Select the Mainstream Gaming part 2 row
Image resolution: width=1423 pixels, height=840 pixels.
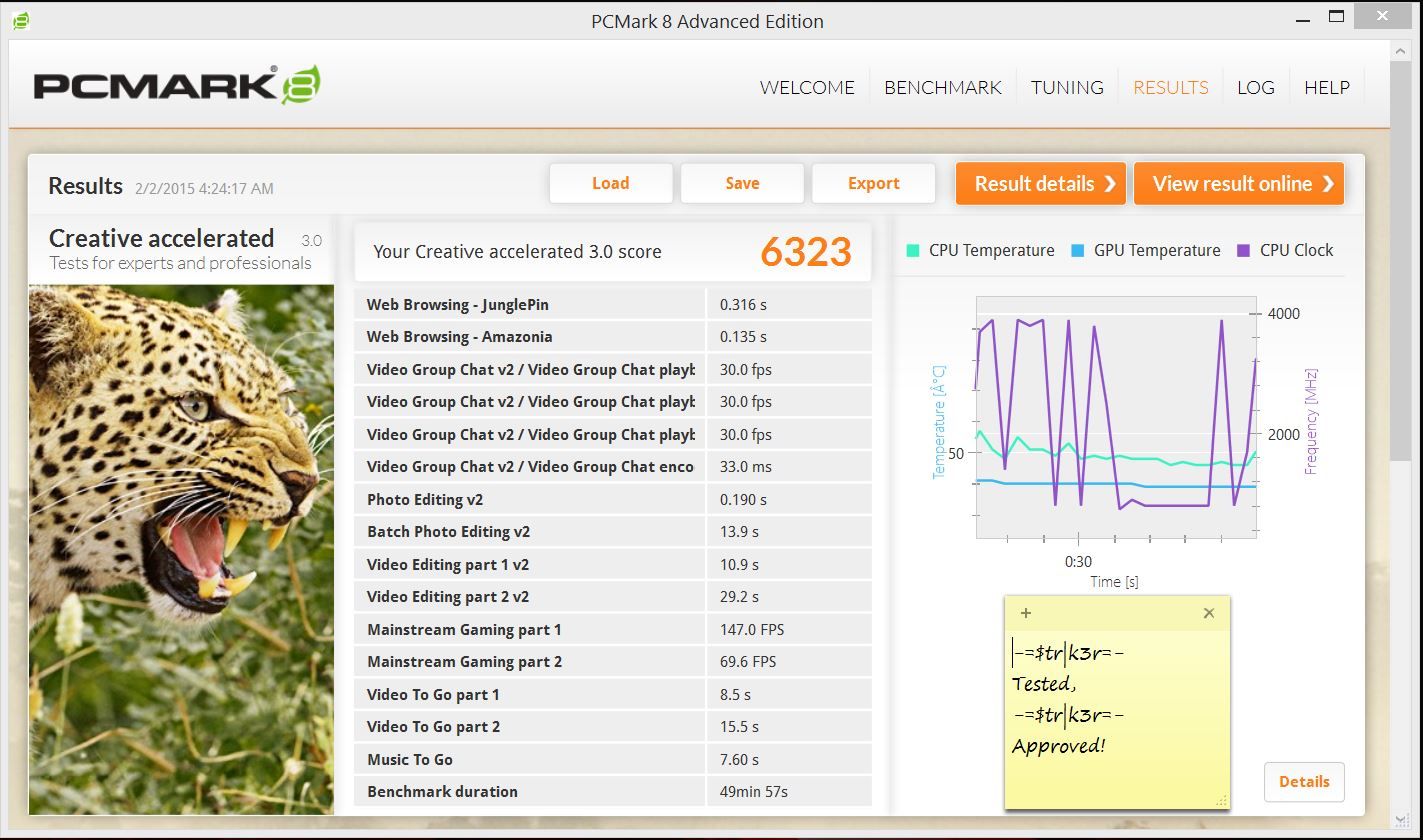click(612, 662)
